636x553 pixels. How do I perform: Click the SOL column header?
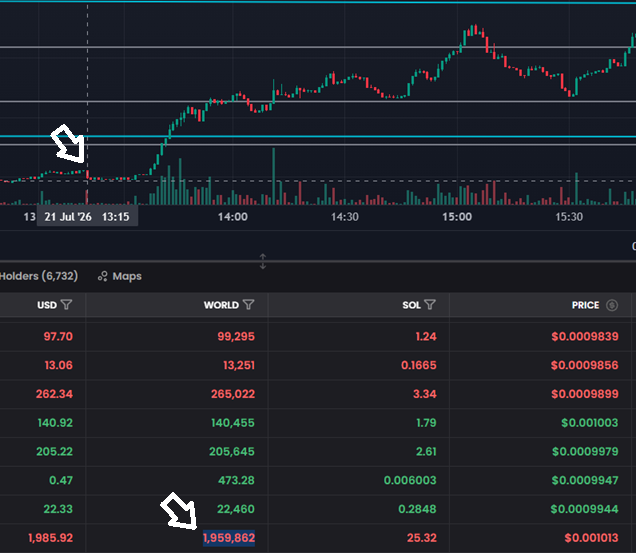[411, 305]
